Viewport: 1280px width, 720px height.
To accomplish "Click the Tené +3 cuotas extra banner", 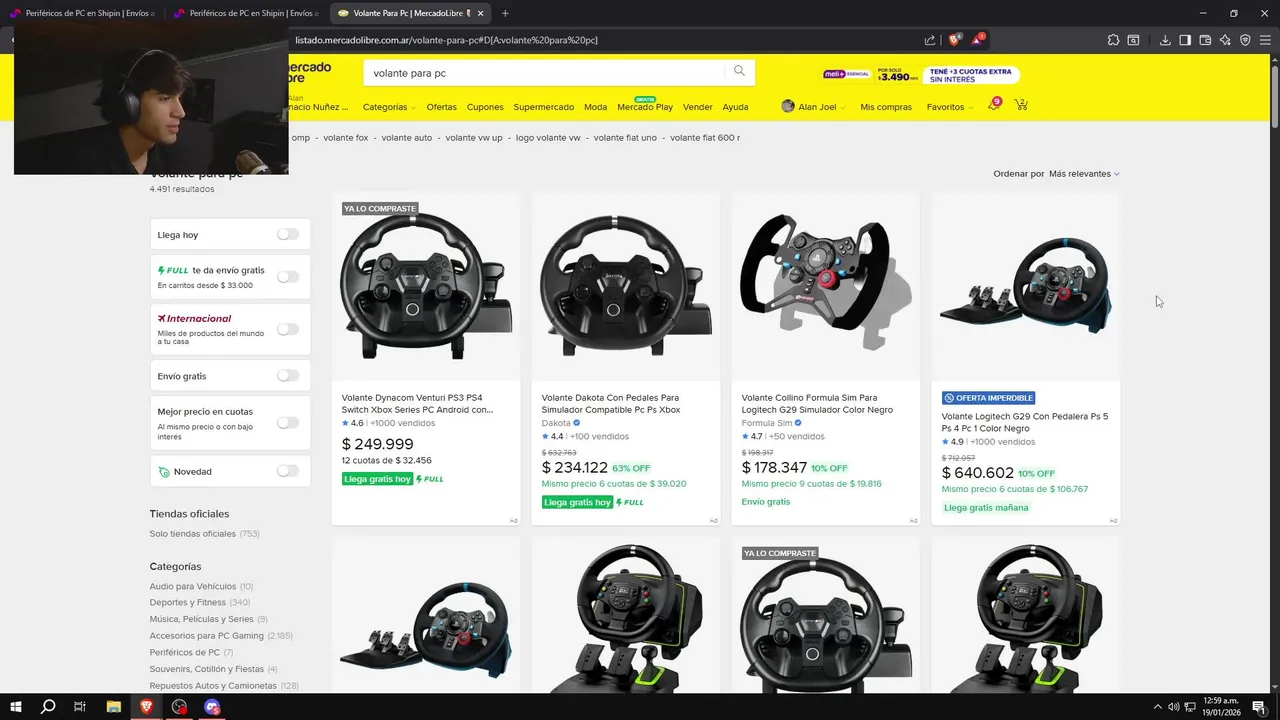I will click(x=971, y=75).
